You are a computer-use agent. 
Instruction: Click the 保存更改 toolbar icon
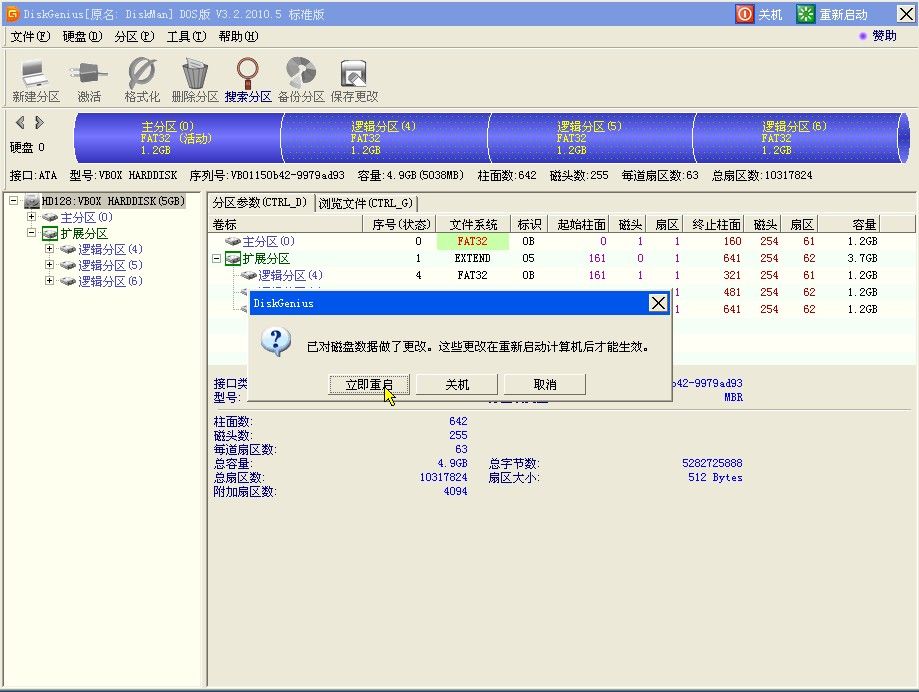(x=353, y=74)
